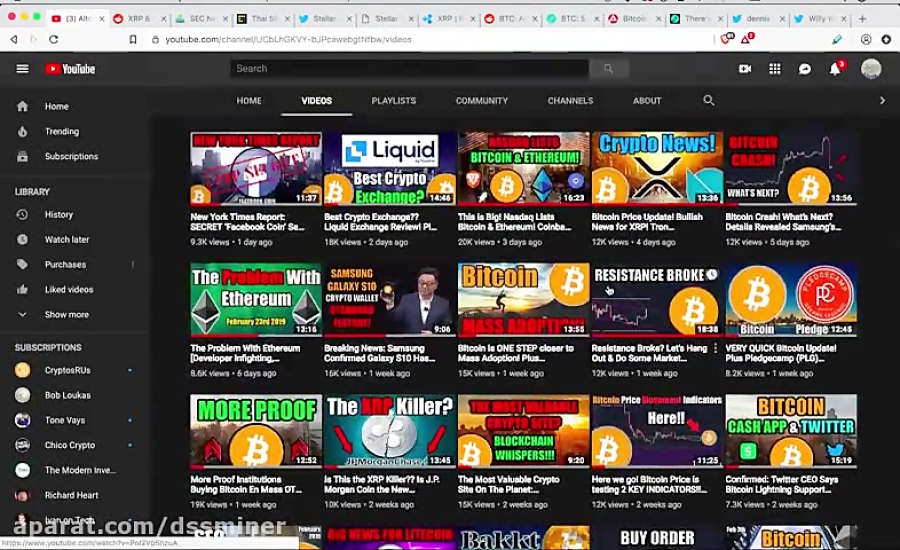This screenshot has width=900, height=550.
Task: Open the ABOUT tab
Action: pos(647,100)
